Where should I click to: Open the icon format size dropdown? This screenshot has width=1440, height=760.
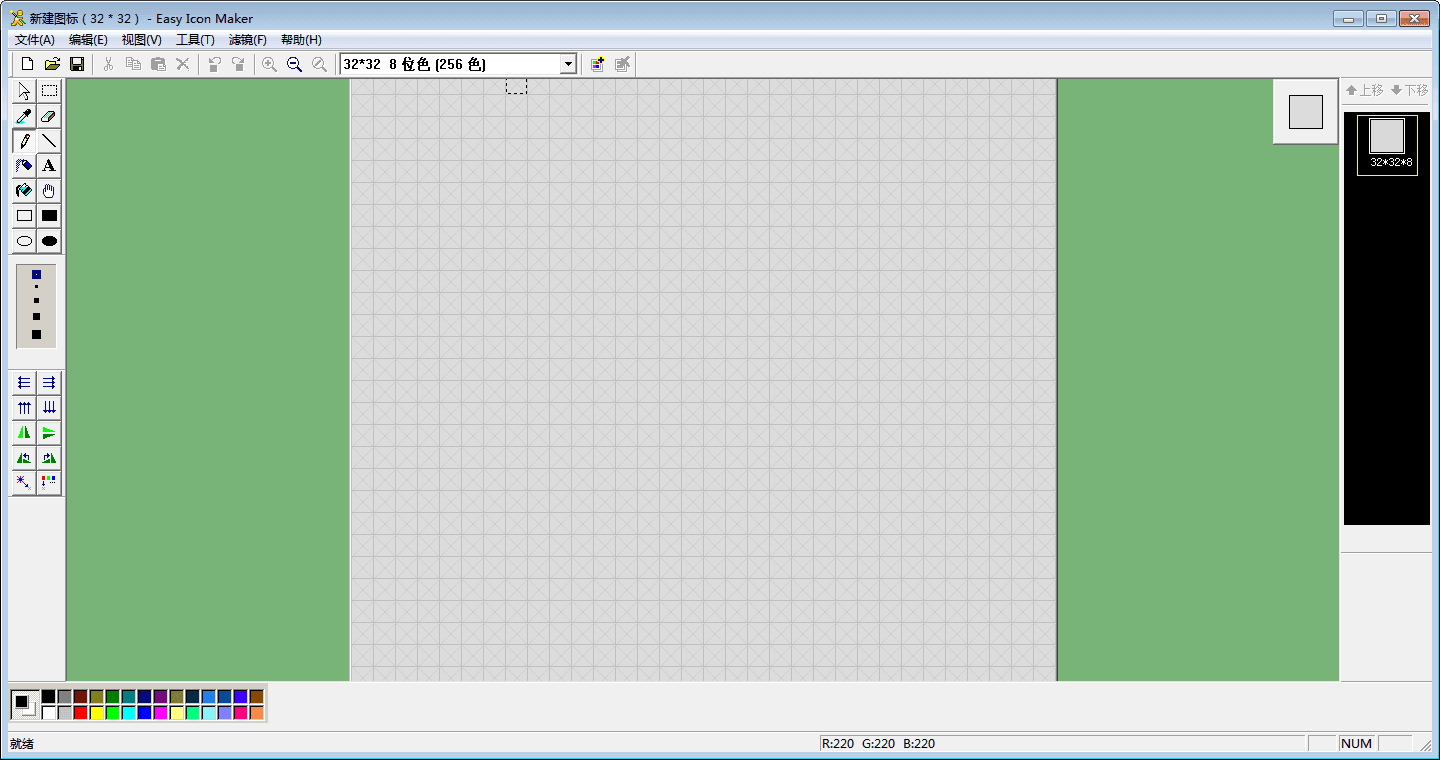[567, 64]
